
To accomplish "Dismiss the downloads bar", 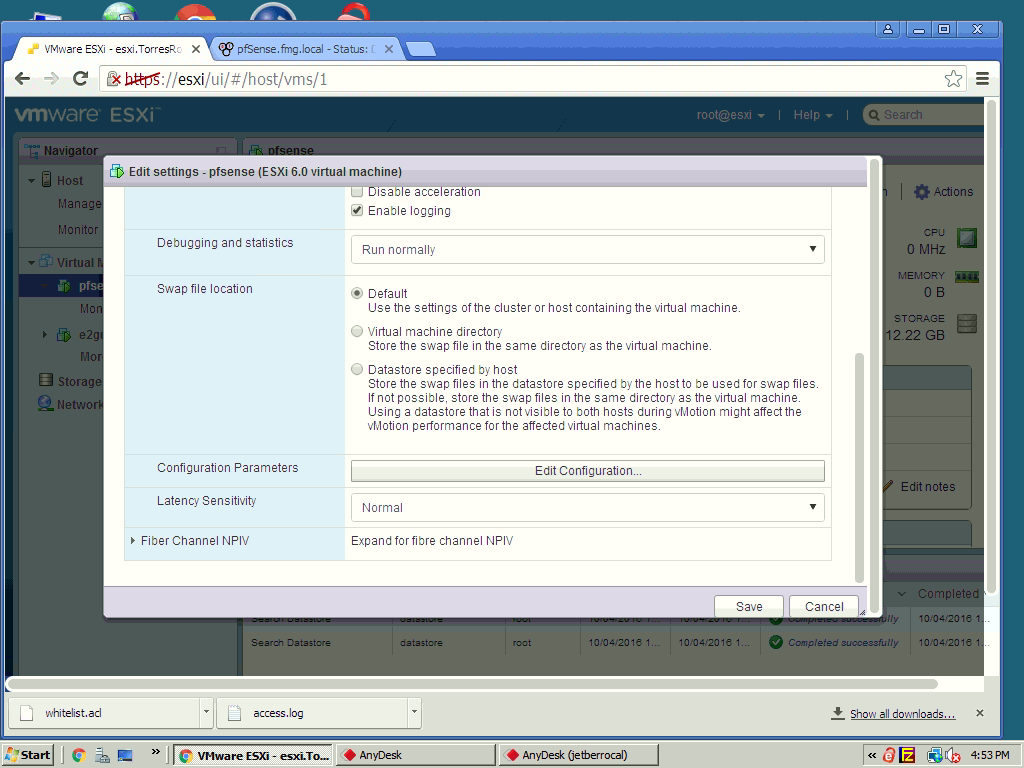I will point(980,713).
